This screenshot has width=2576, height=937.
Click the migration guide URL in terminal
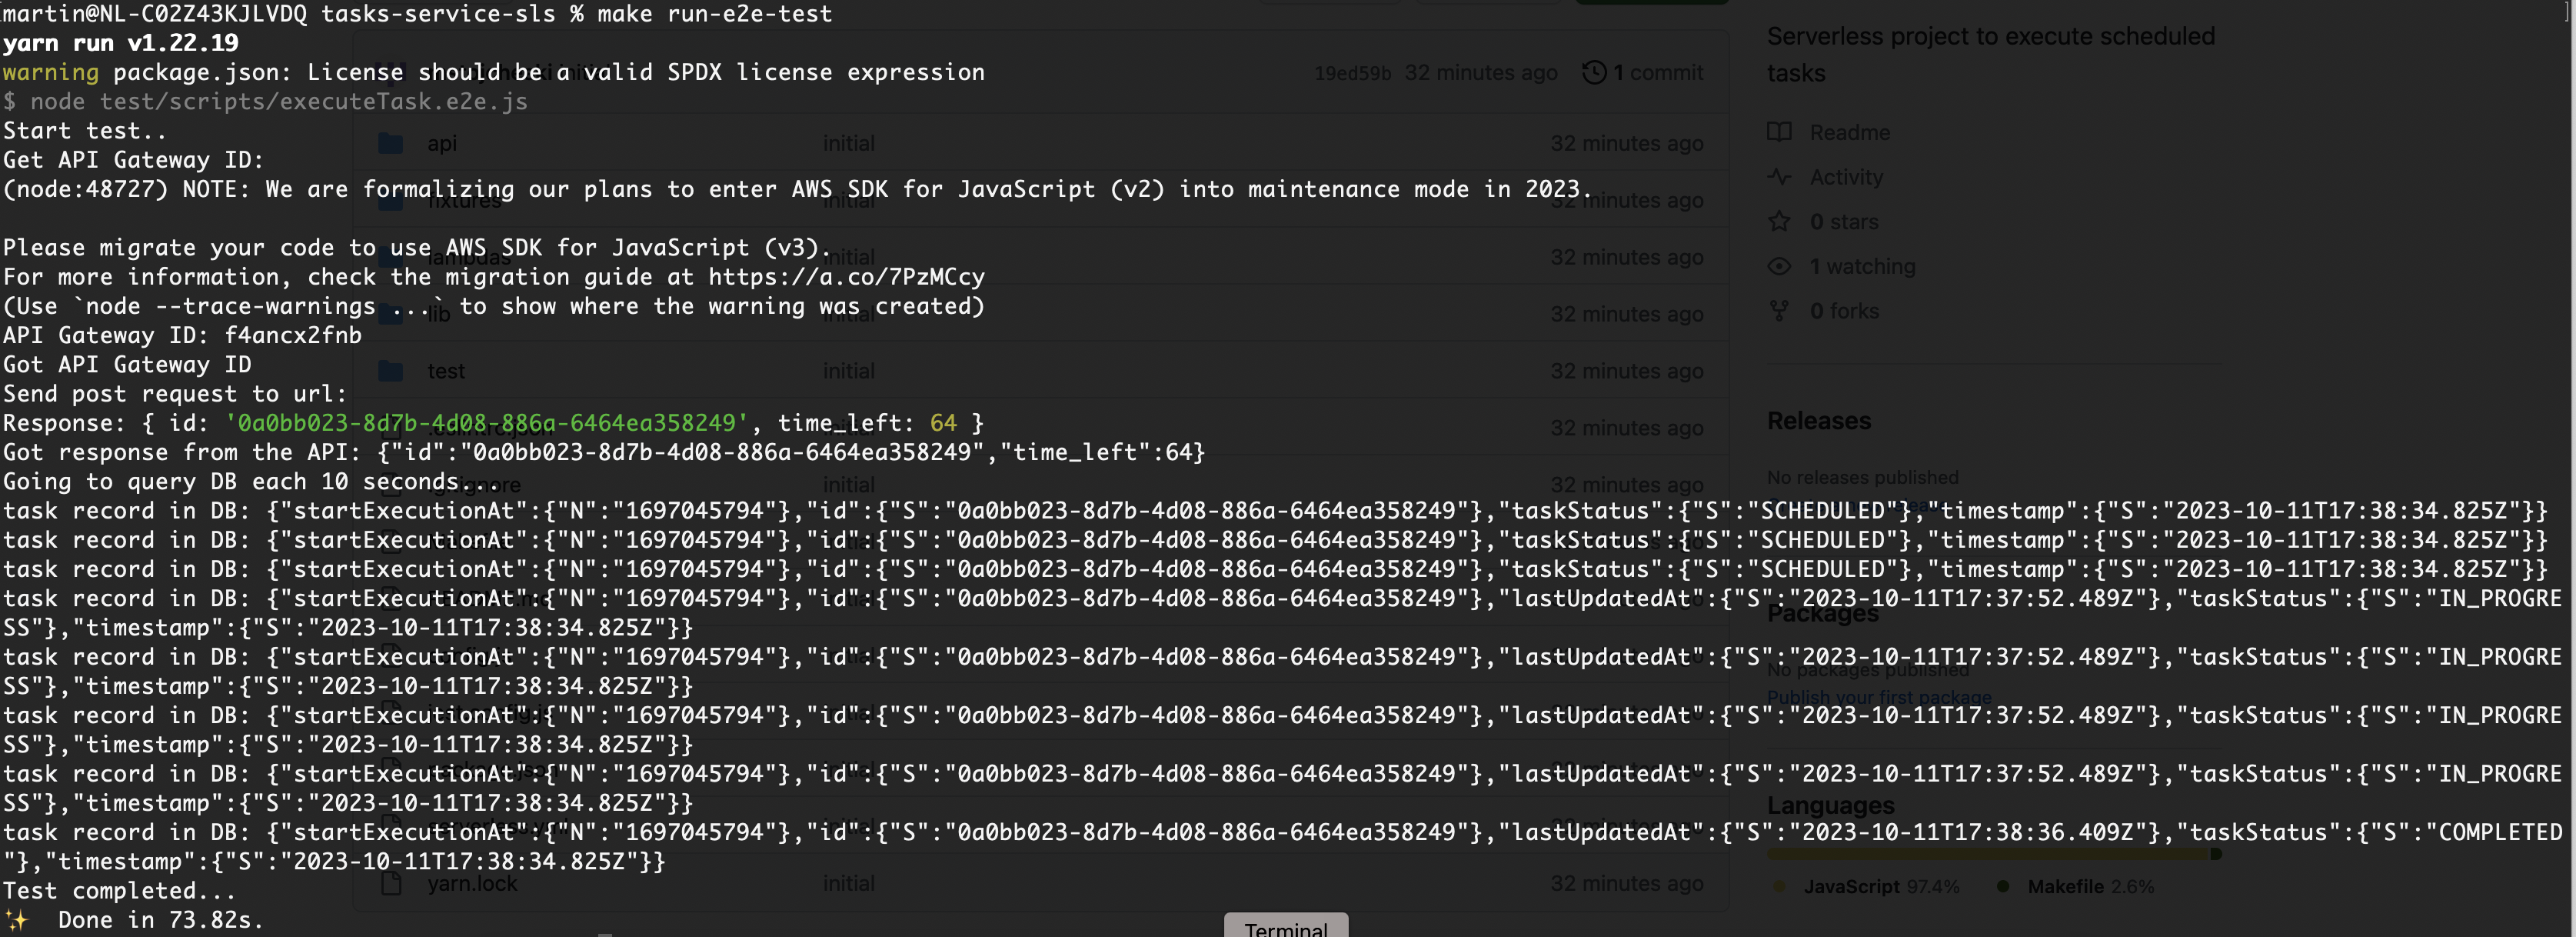tap(846, 277)
